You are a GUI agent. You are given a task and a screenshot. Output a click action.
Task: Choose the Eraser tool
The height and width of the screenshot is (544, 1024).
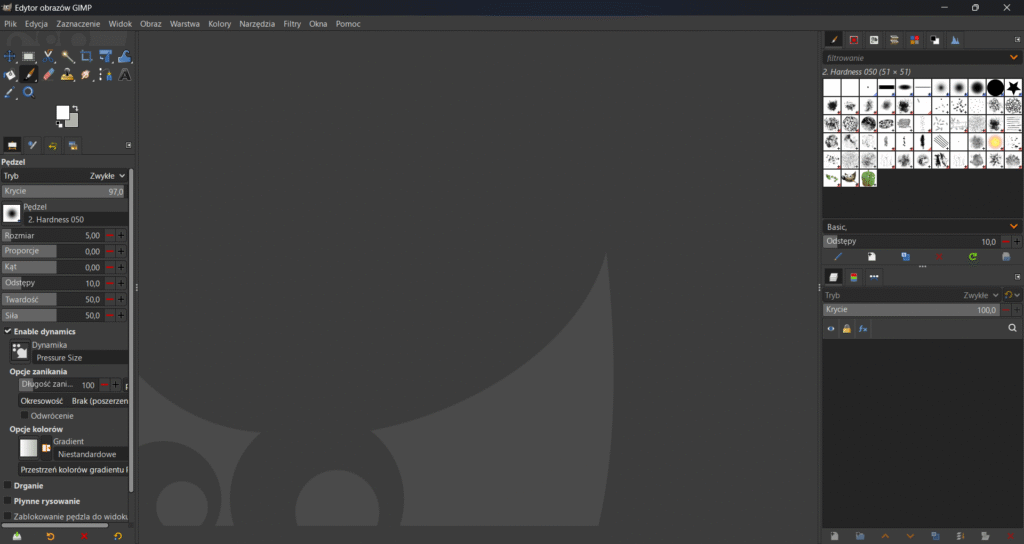coord(48,74)
